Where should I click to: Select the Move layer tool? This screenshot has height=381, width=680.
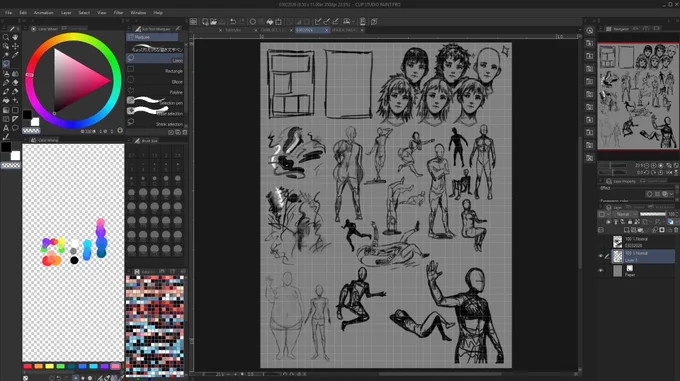pos(15,46)
